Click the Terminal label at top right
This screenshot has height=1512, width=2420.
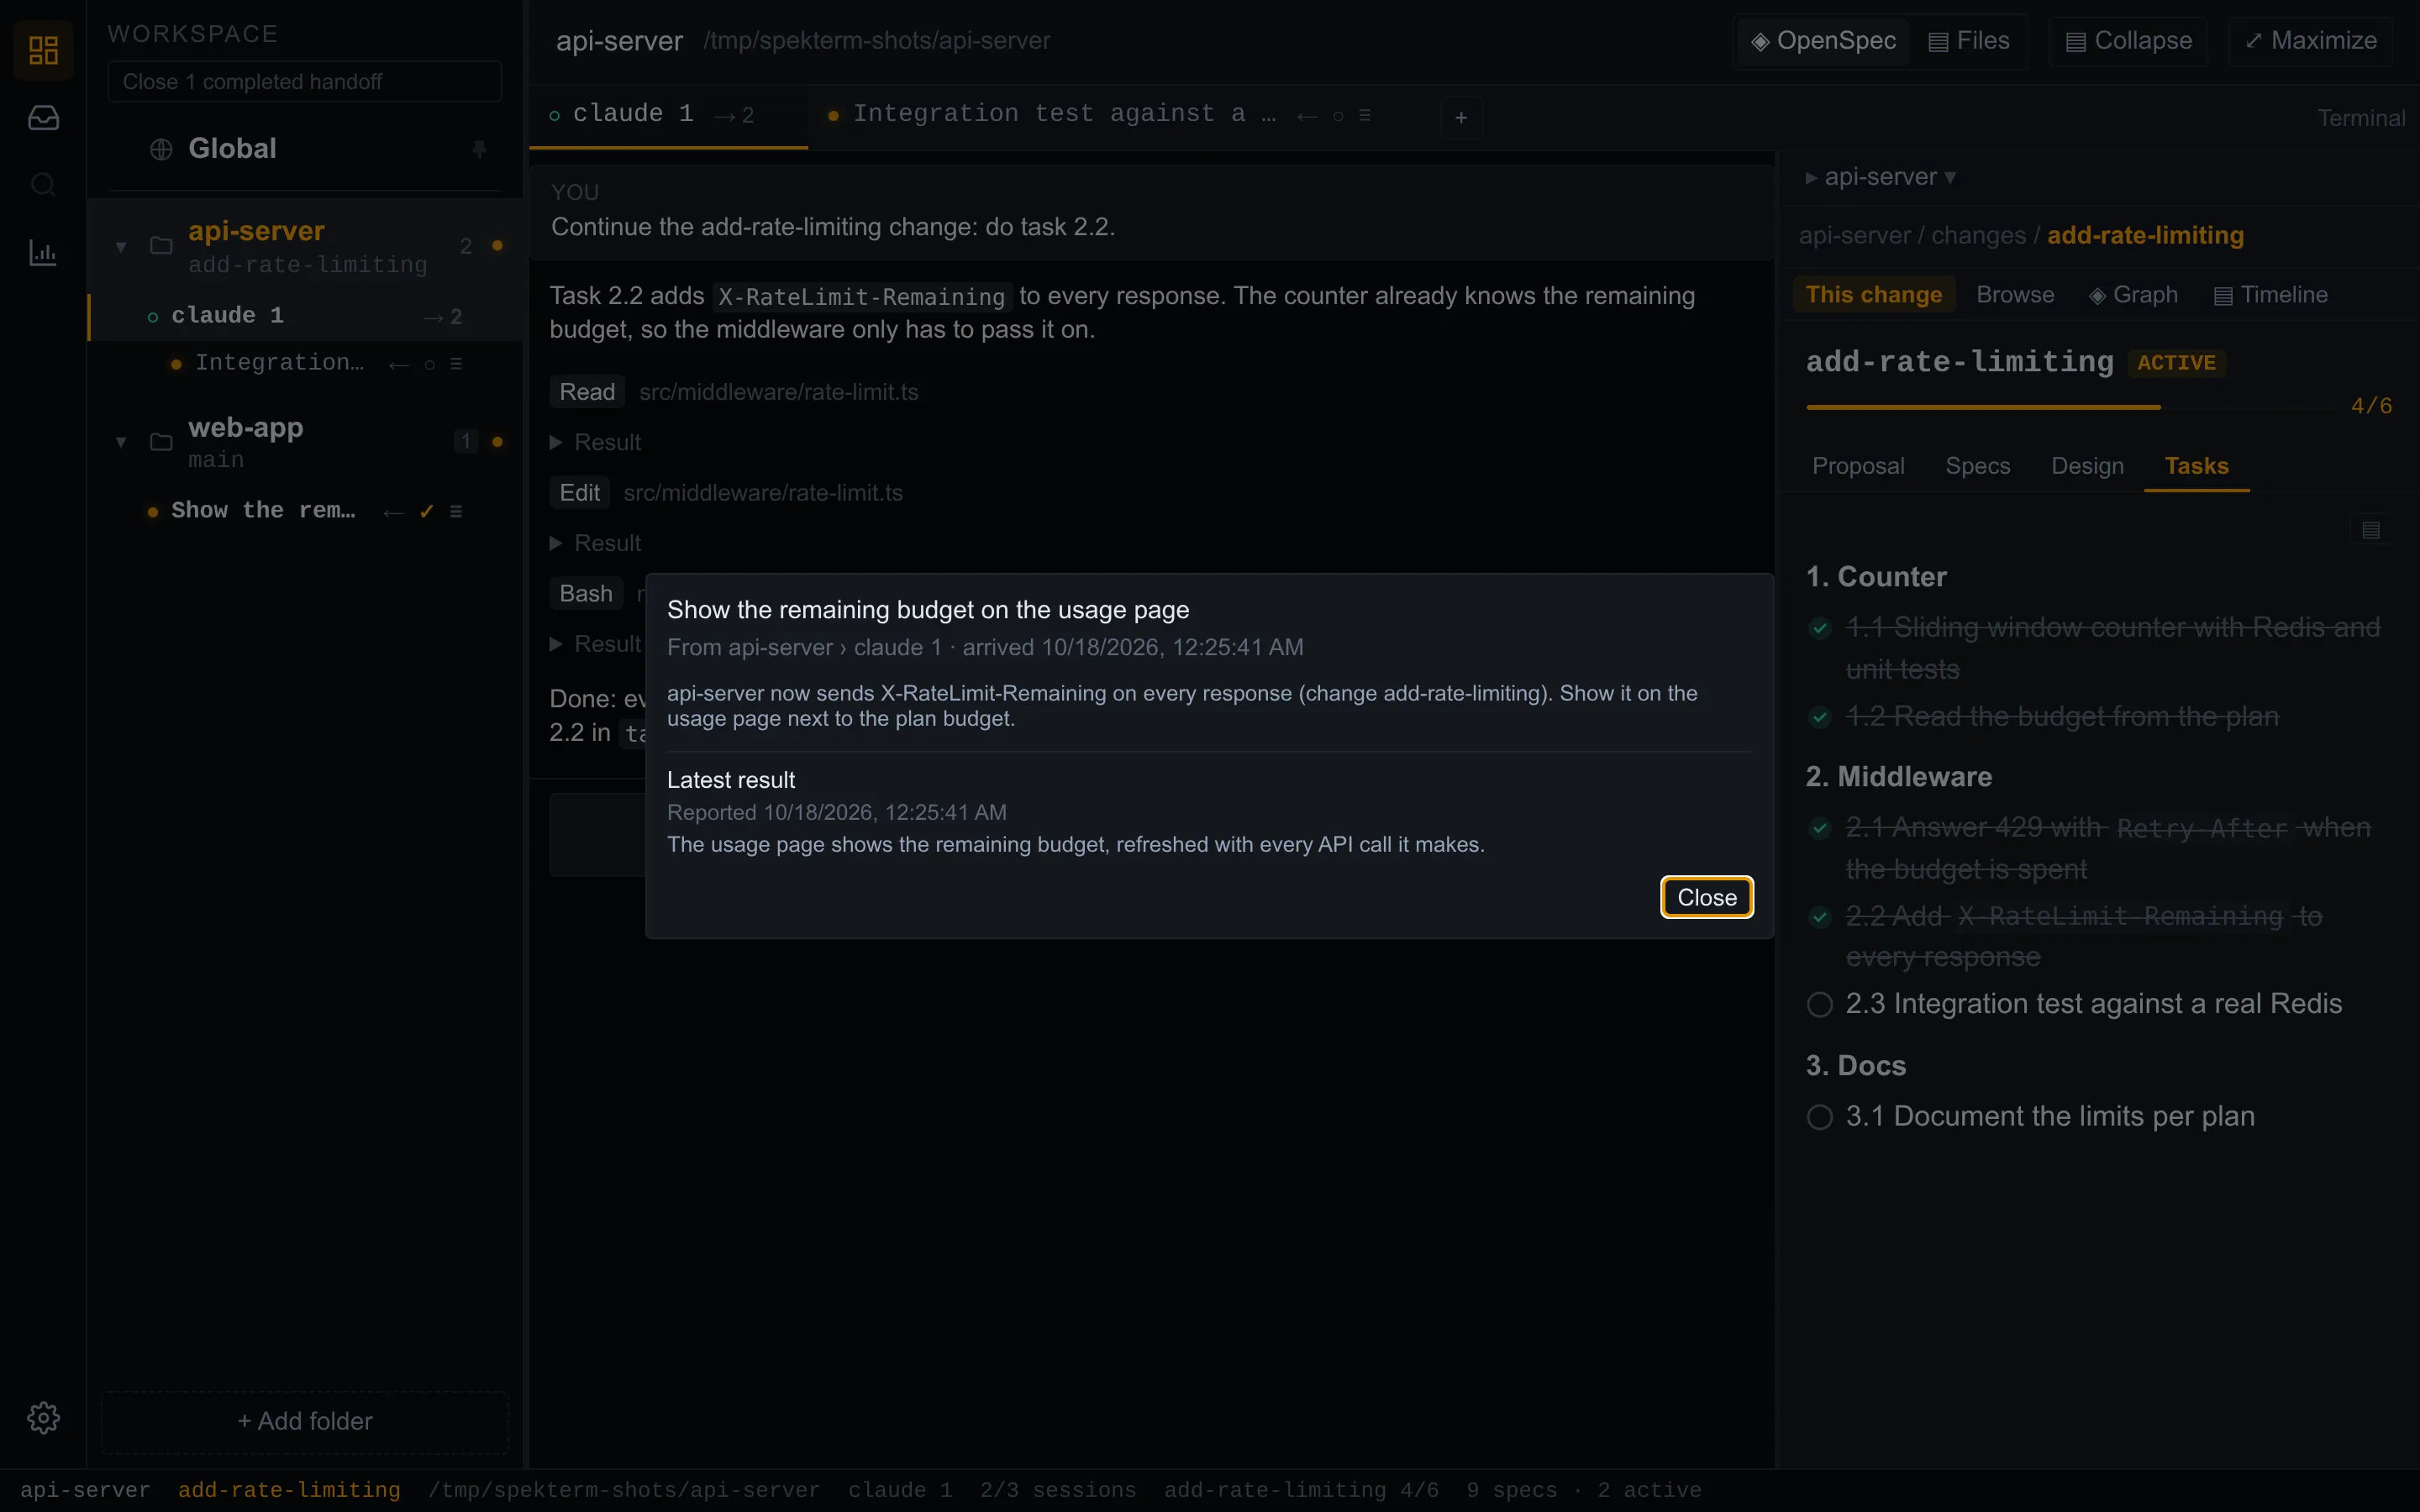[2361, 118]
